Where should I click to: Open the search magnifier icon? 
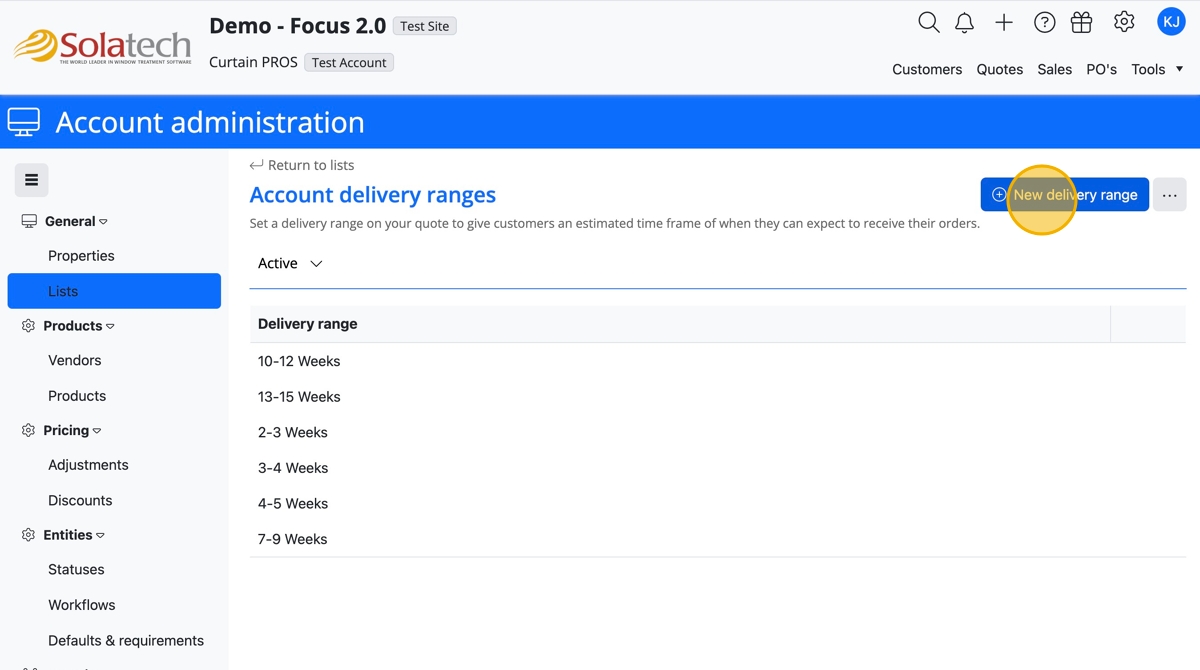(928, 22)
